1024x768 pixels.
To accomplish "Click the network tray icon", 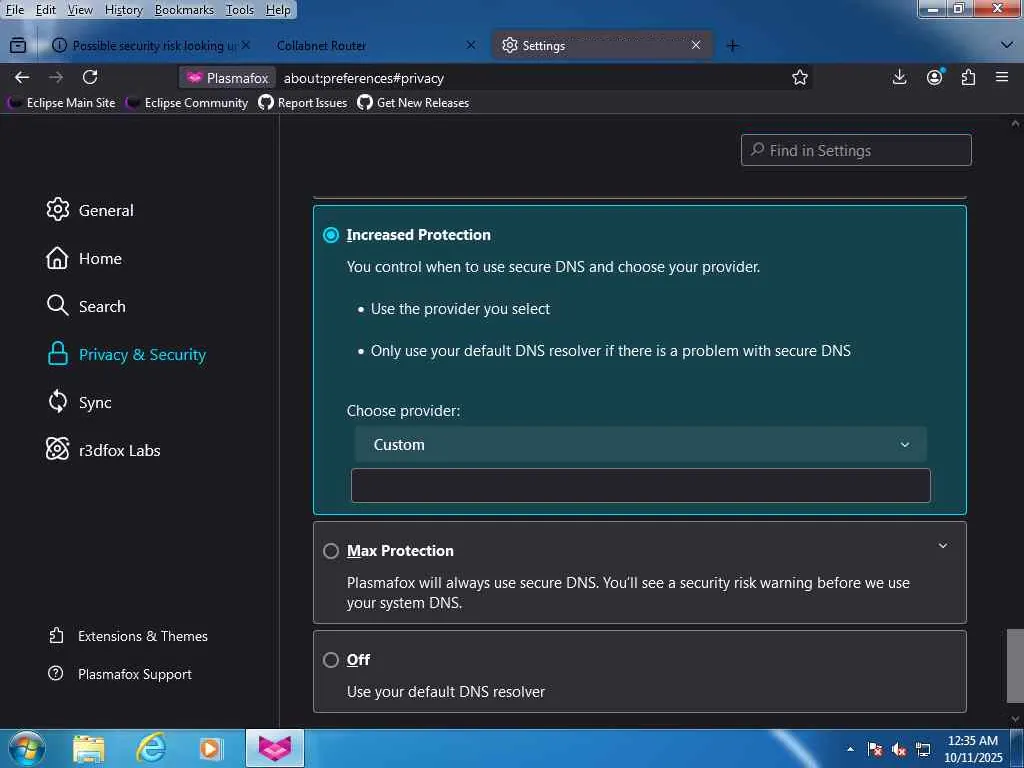I will (x=923, y=749).
